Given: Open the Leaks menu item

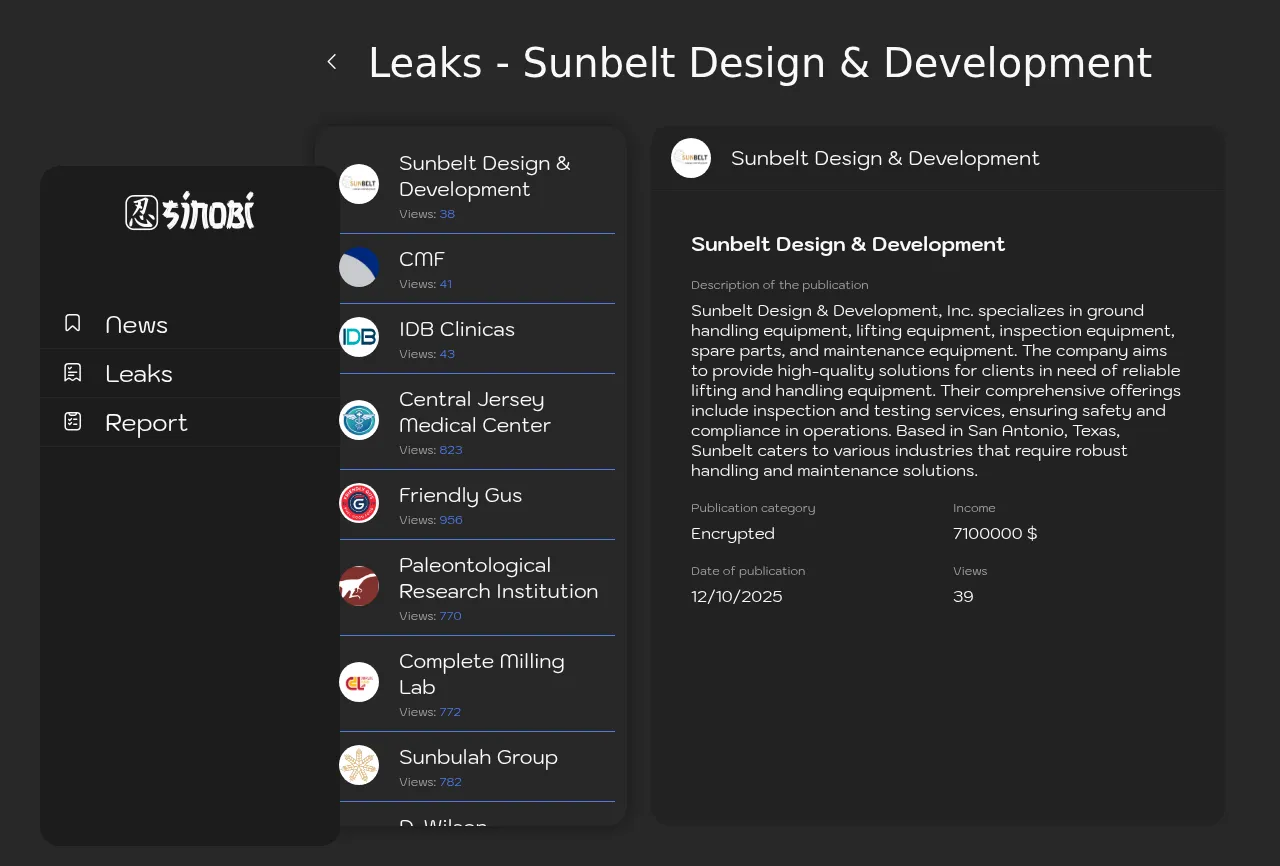Looking at the screenshot, I should tap(139, 374).
